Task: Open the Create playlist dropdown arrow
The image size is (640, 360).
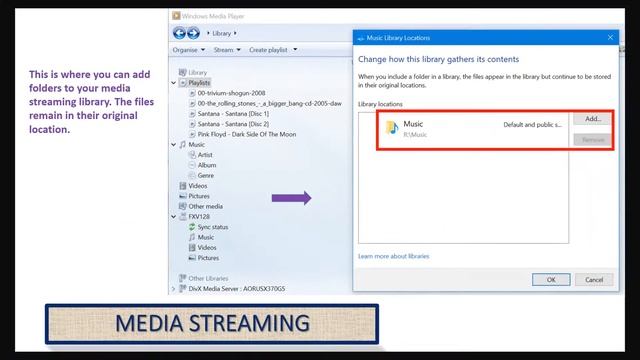Action: coord(295,50)
